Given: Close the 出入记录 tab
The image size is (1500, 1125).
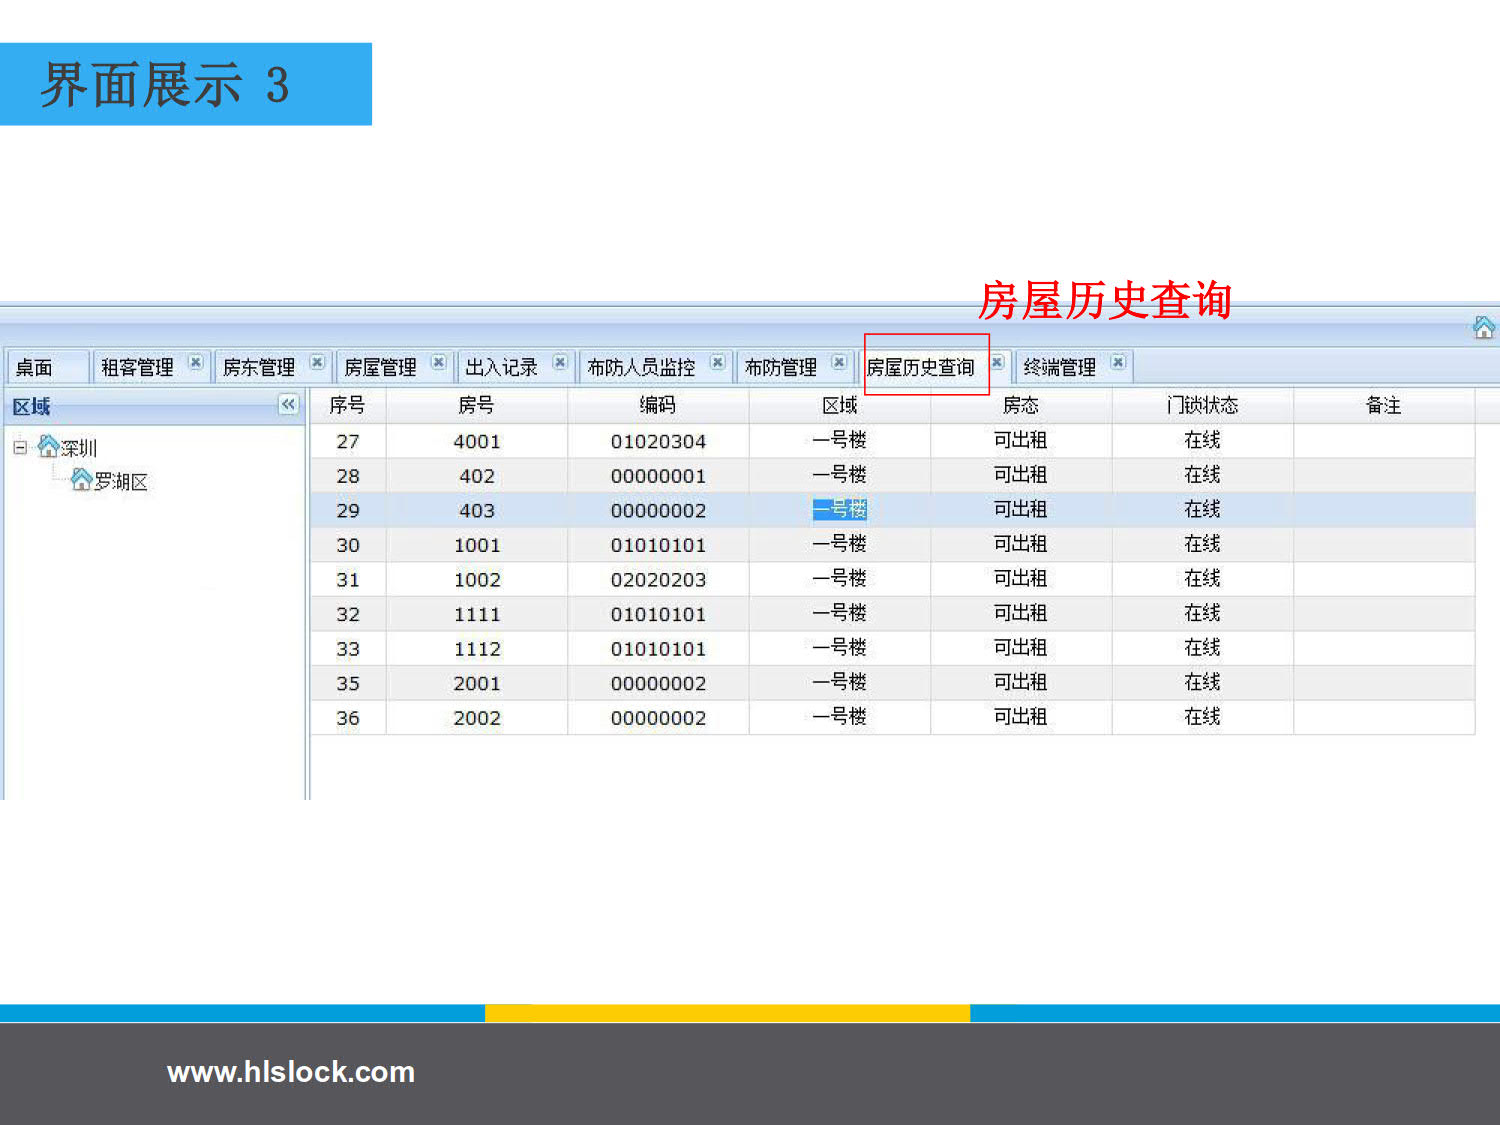Looking at the screenshot, I should pyautogui.click(x=560, y=362).
